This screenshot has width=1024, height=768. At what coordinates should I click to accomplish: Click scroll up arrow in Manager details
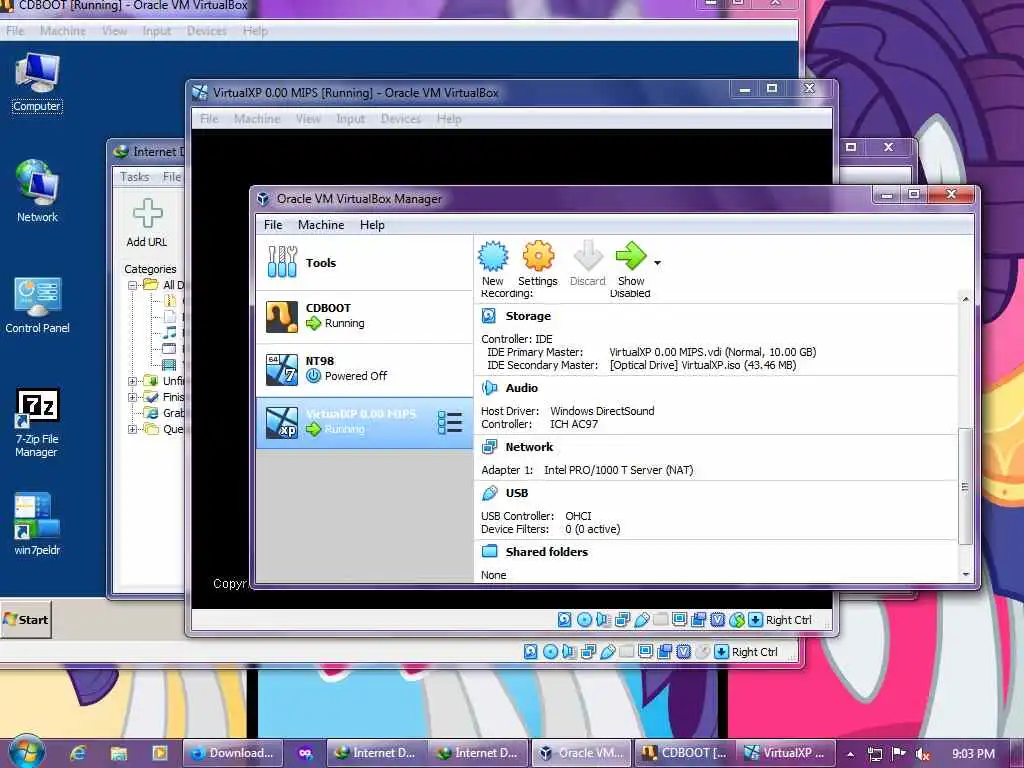tap(965, 298)
